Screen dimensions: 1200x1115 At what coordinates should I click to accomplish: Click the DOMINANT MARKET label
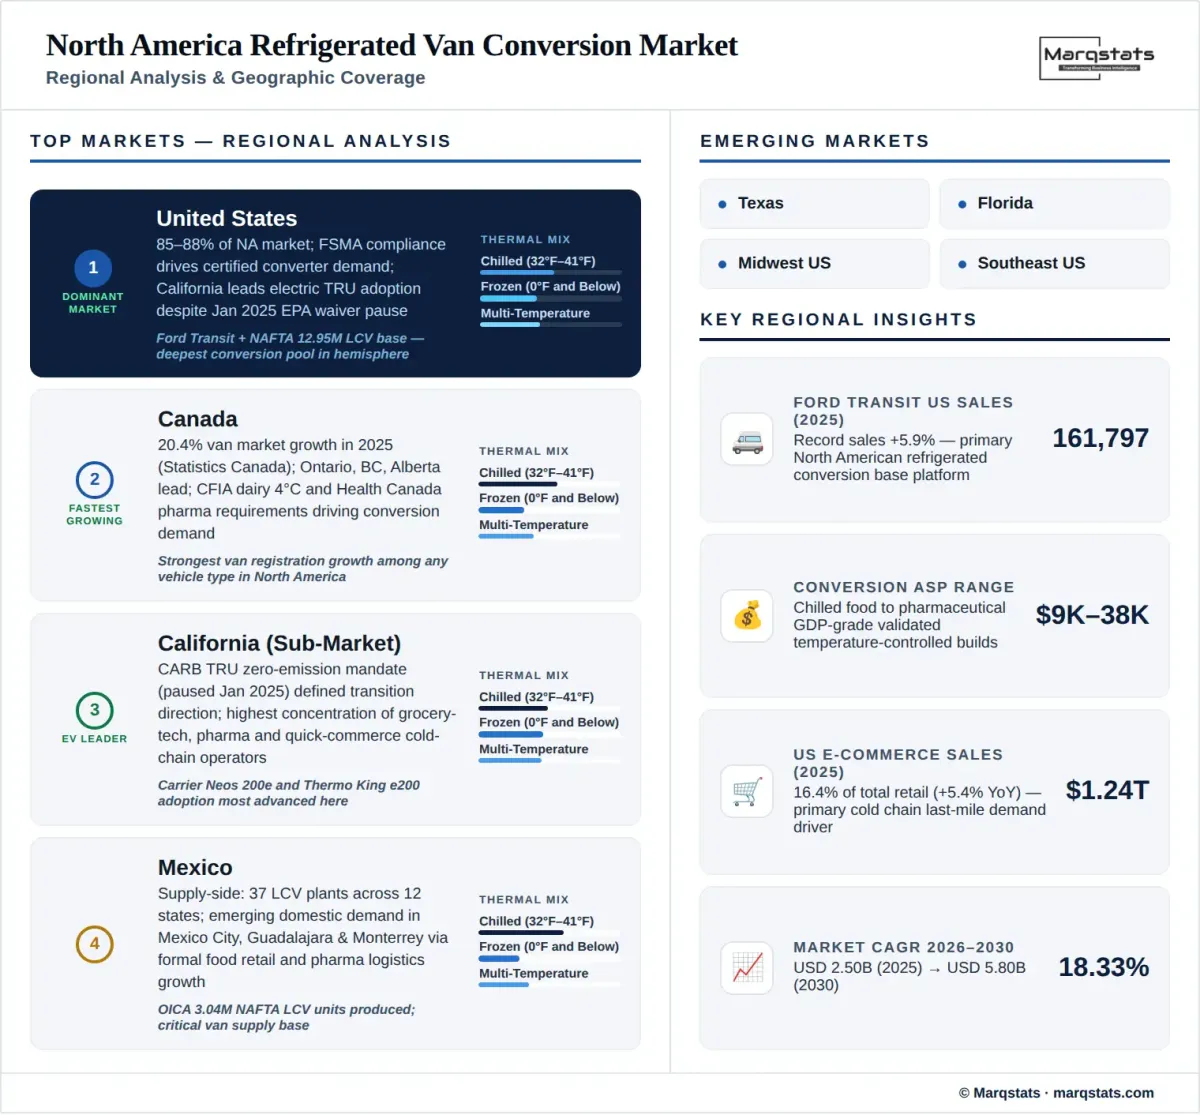93,303
